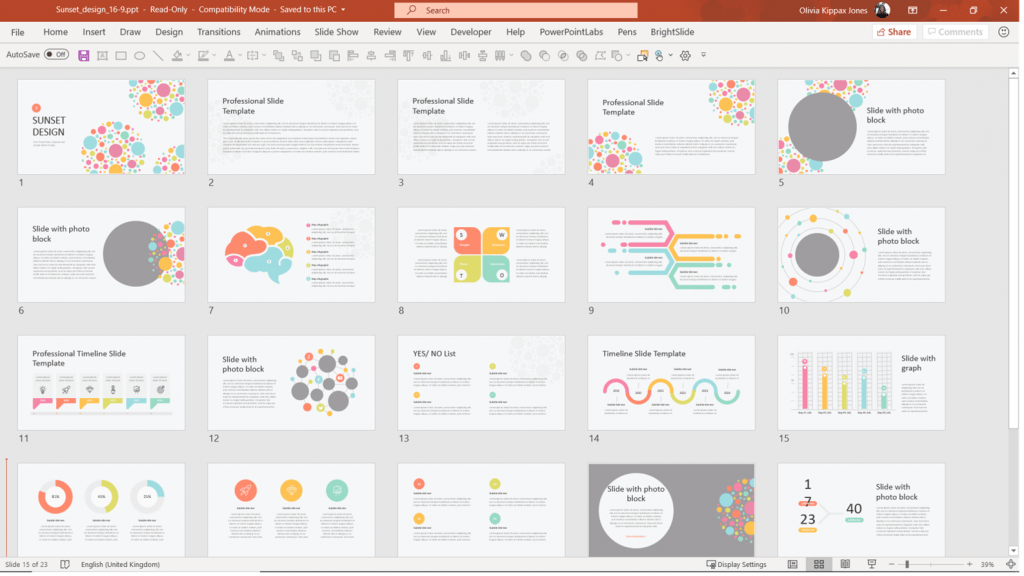Screen dimensions: 1024x576
Task: Open Reading View from the status bar
Action: pos(847,563)
